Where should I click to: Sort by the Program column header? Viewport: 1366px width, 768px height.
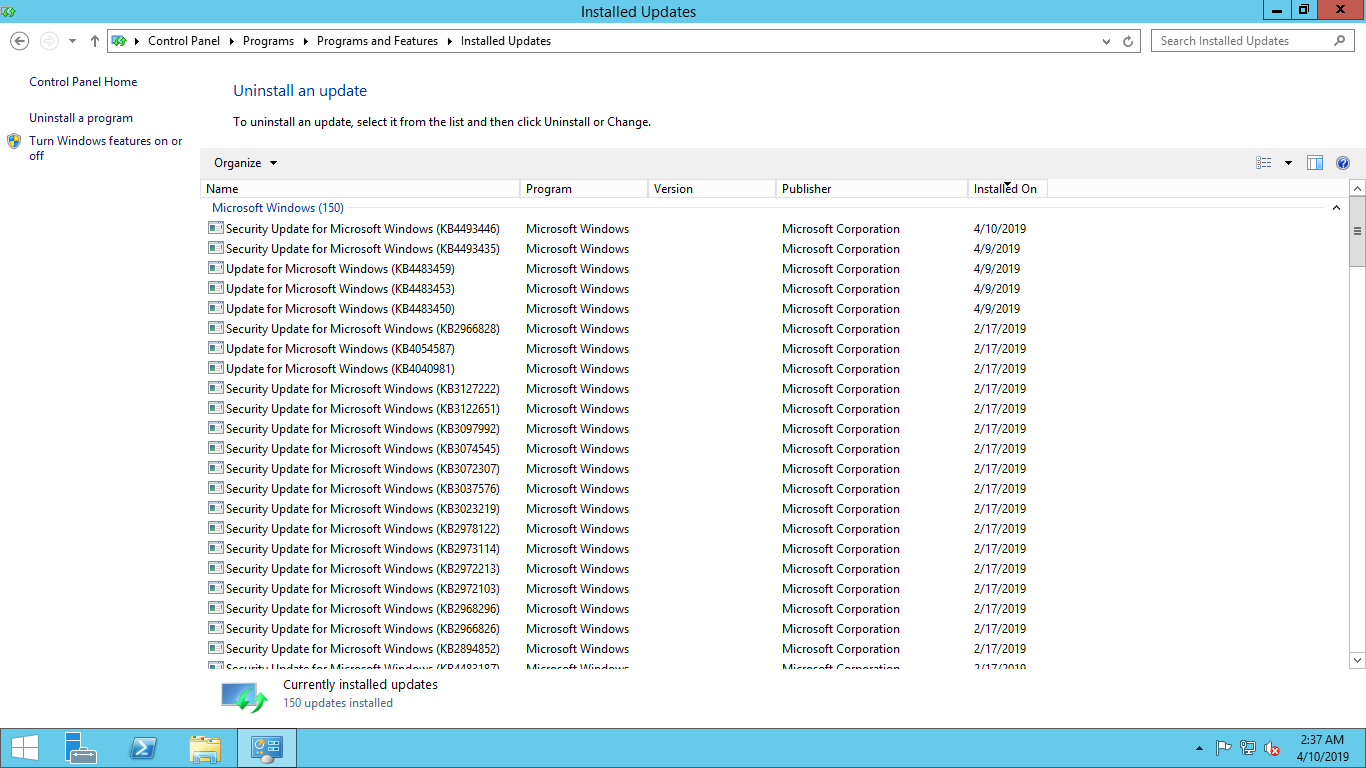584,189
